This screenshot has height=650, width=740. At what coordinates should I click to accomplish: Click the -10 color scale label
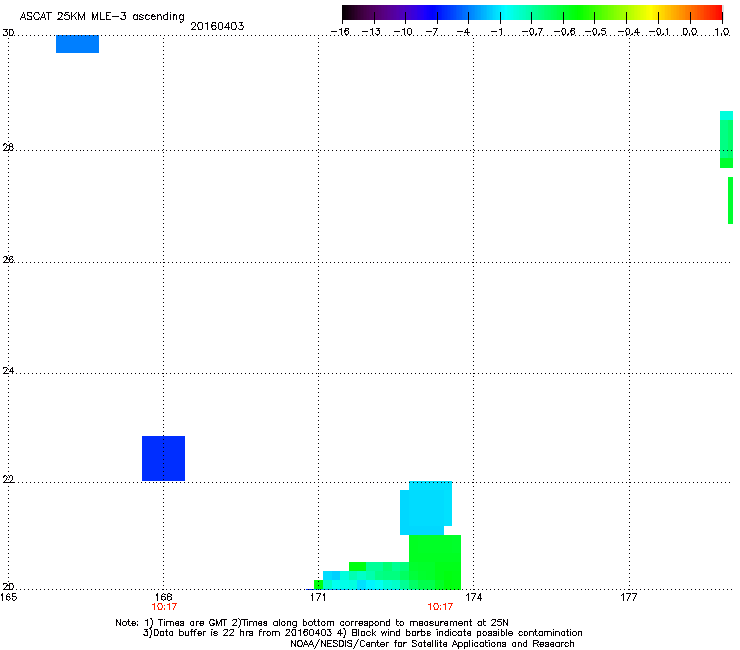tap(403, 32)
